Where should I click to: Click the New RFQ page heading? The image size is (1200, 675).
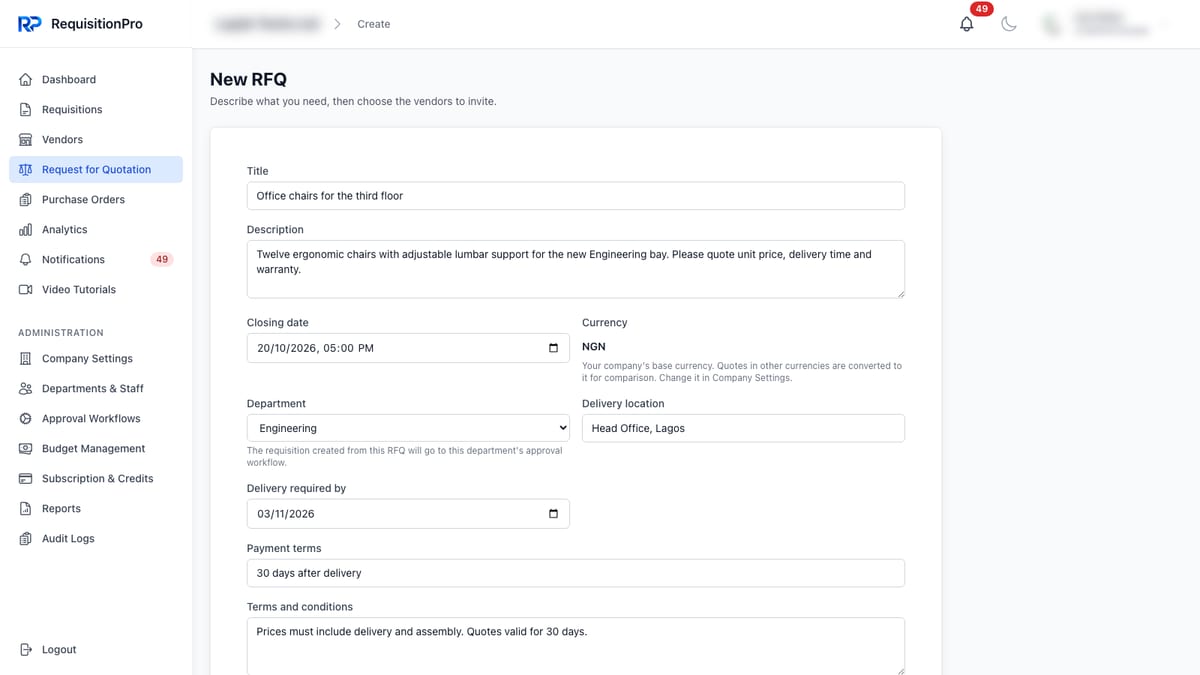point(248,79)
